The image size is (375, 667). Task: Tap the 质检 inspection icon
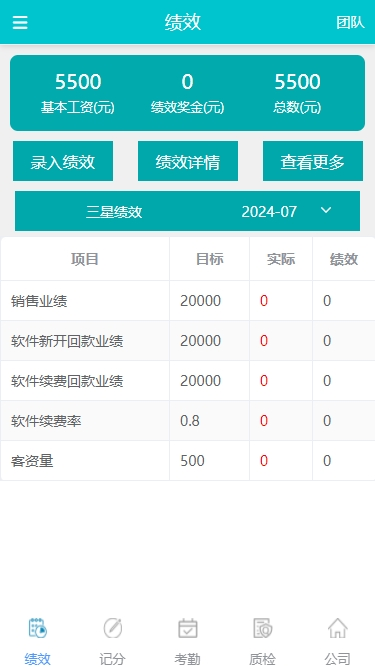[262, 628]
